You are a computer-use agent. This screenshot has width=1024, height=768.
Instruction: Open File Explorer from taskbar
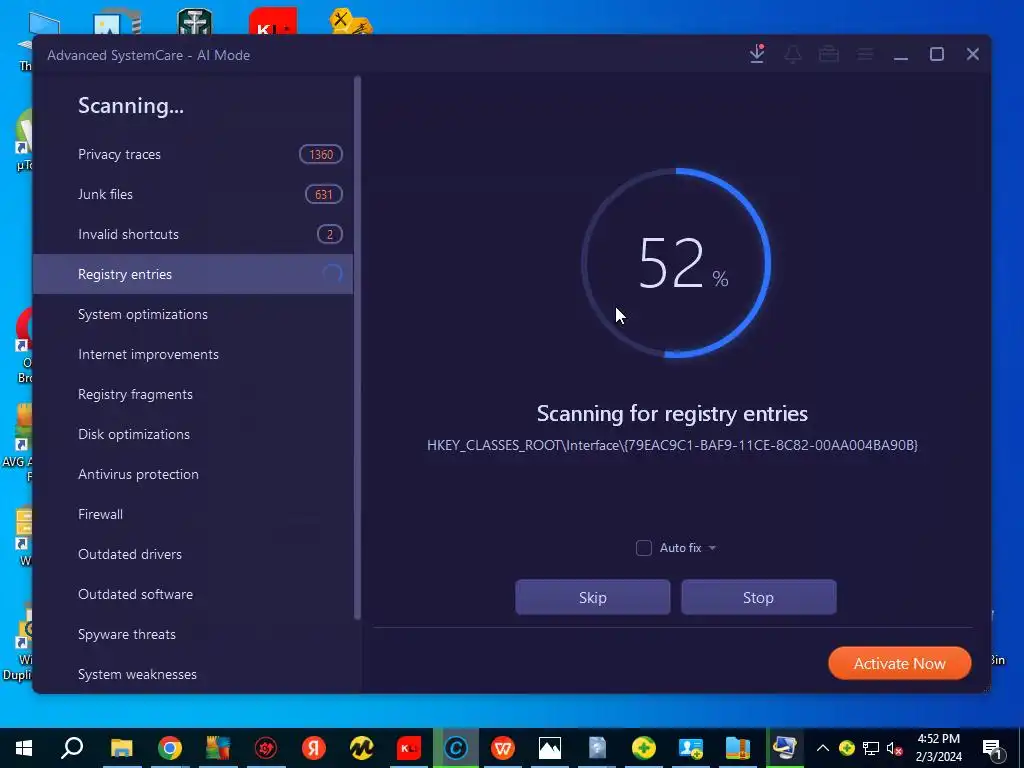121,748
